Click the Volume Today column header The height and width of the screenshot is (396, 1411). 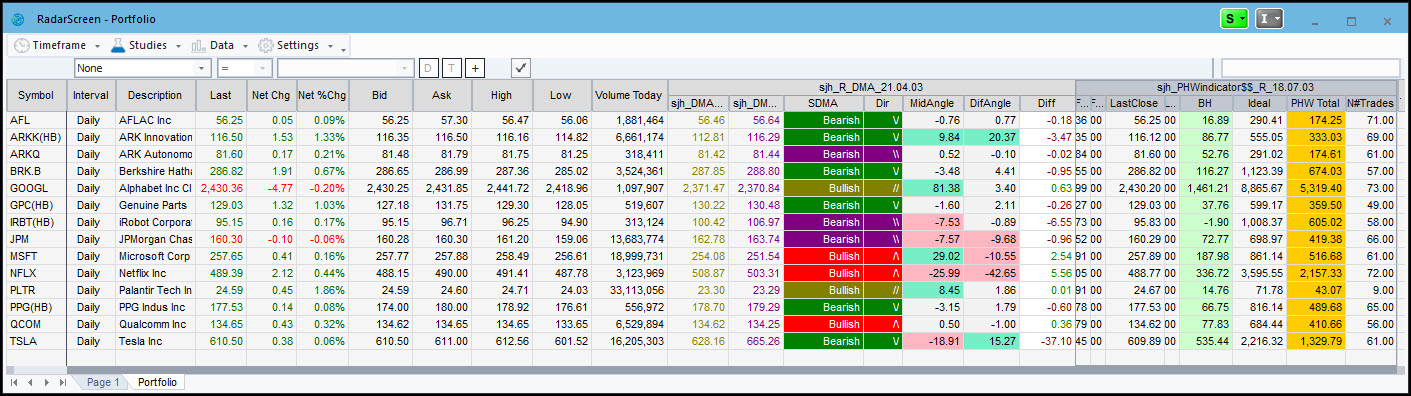coord(629,96)
